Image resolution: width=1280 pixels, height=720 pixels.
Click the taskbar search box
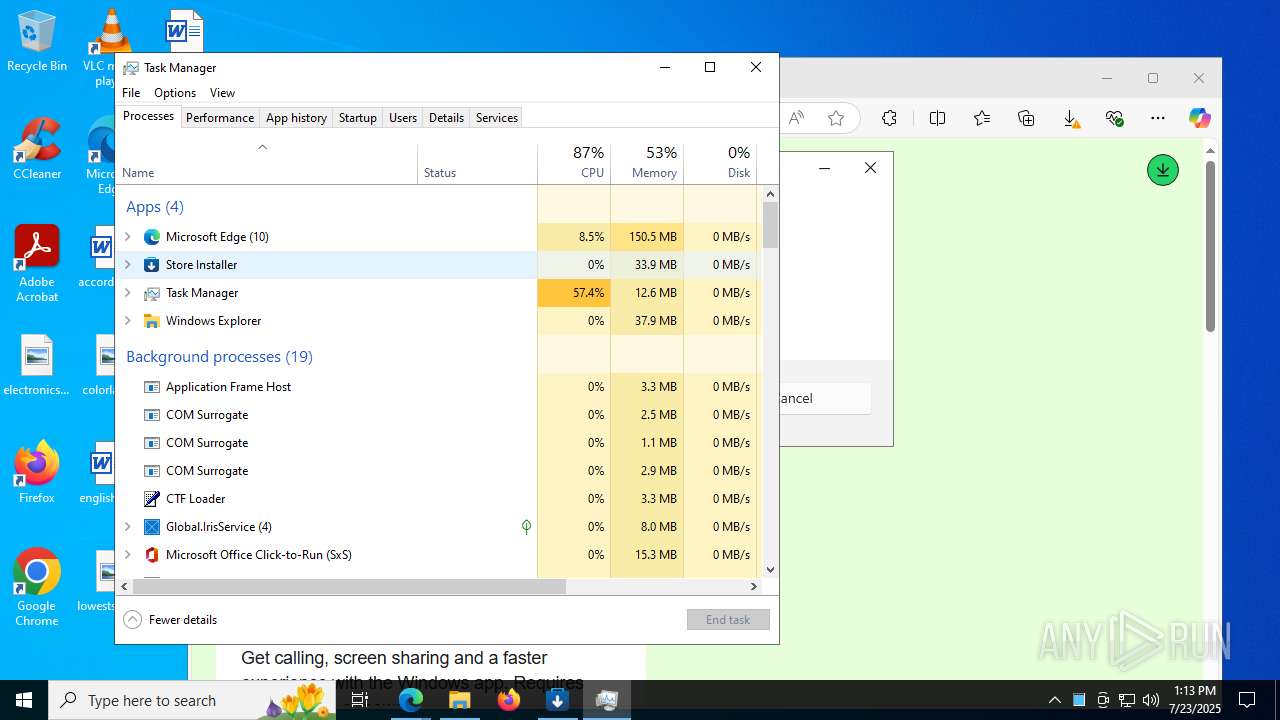(x=192, y=700)
